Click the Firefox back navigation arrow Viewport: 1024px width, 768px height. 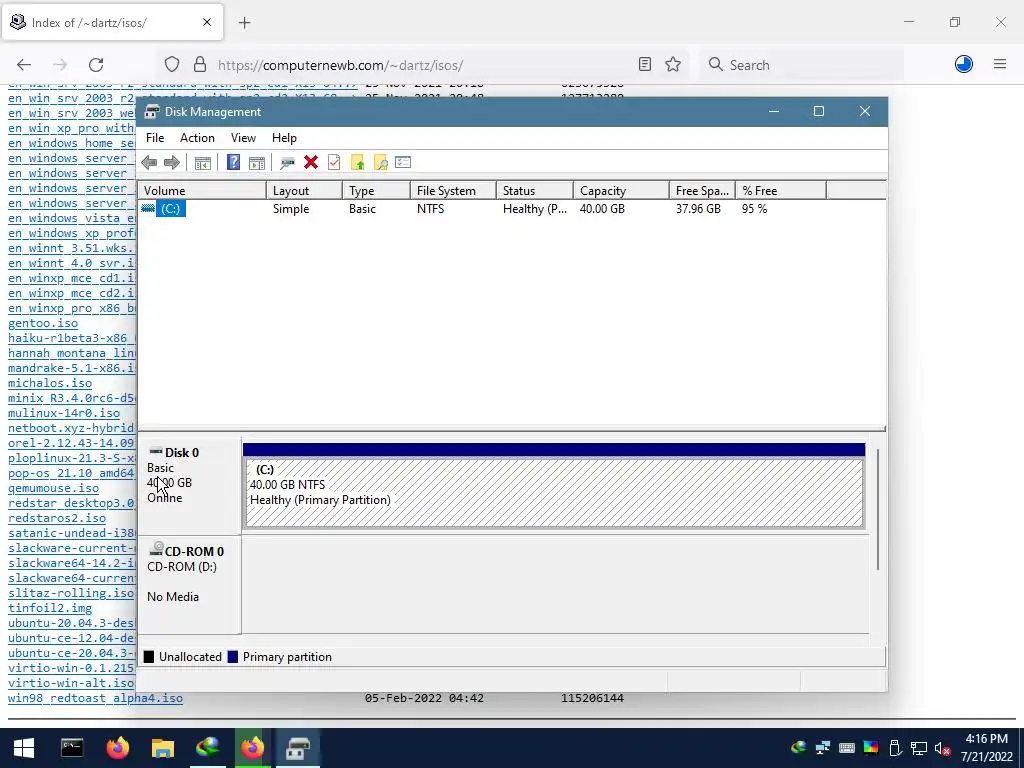pyautogui.click(x=24, y=65)
